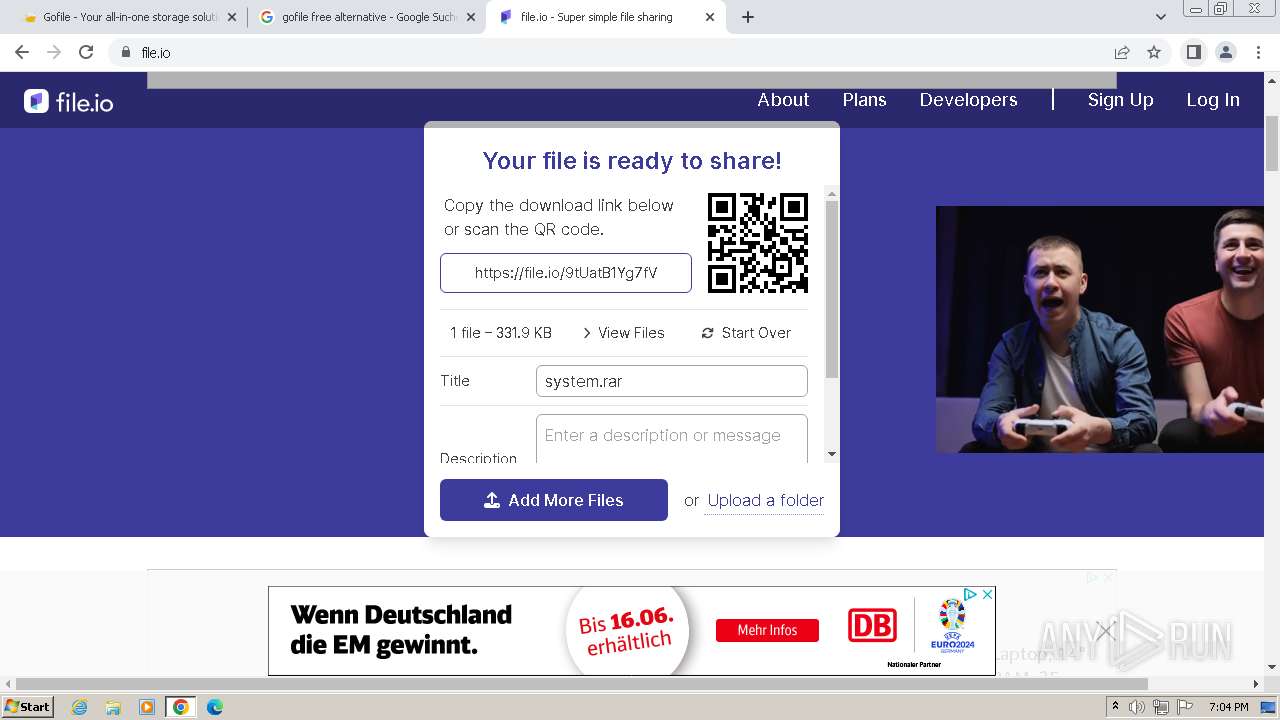The height and width of the screenshot is (720, 1280).
Task: Click the download link field
Action: [x=566, y=273]
